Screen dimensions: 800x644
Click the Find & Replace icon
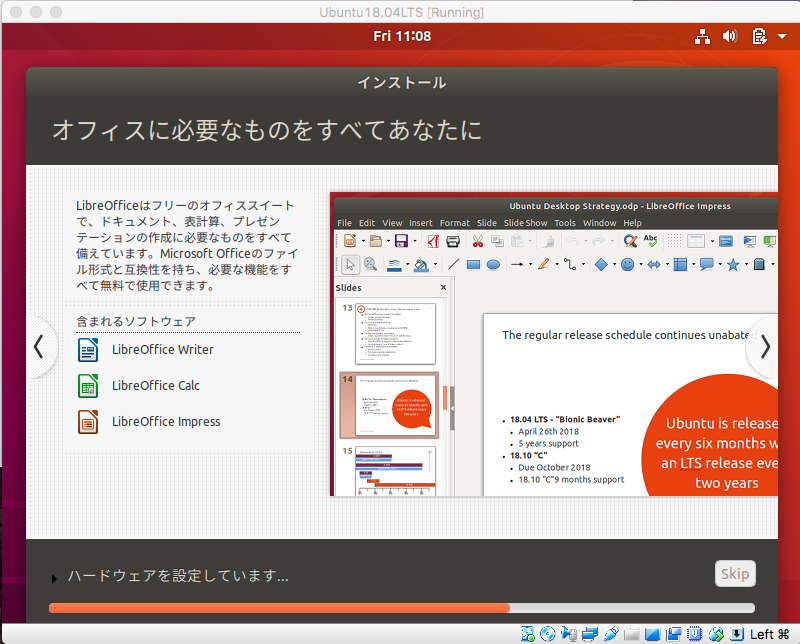(x=631, y=241)
